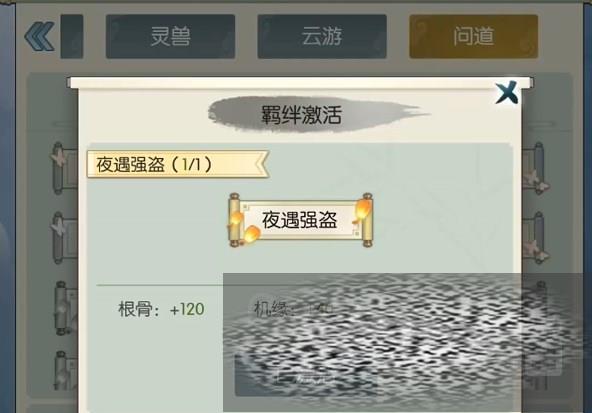The image size is (592, 413).
Task: Select topmost butterfly scroll right of popup
Action: point(535,168)
